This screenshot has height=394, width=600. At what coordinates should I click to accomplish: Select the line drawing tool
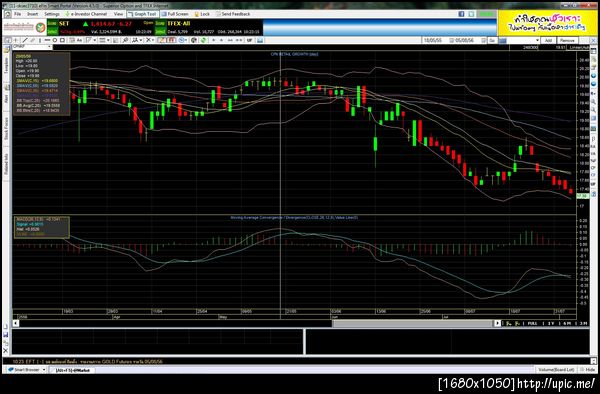coord(25,40)
